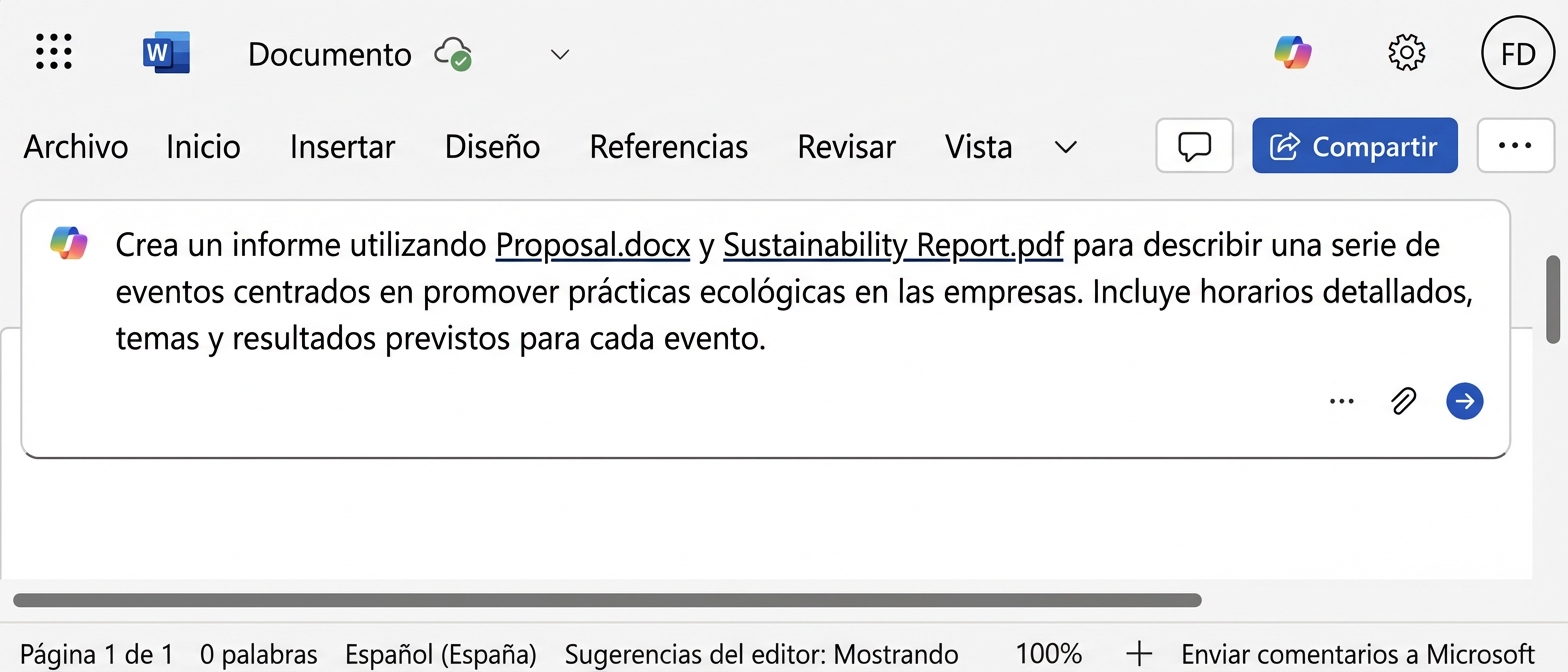Click the Compartir button

coord(1354,146)
